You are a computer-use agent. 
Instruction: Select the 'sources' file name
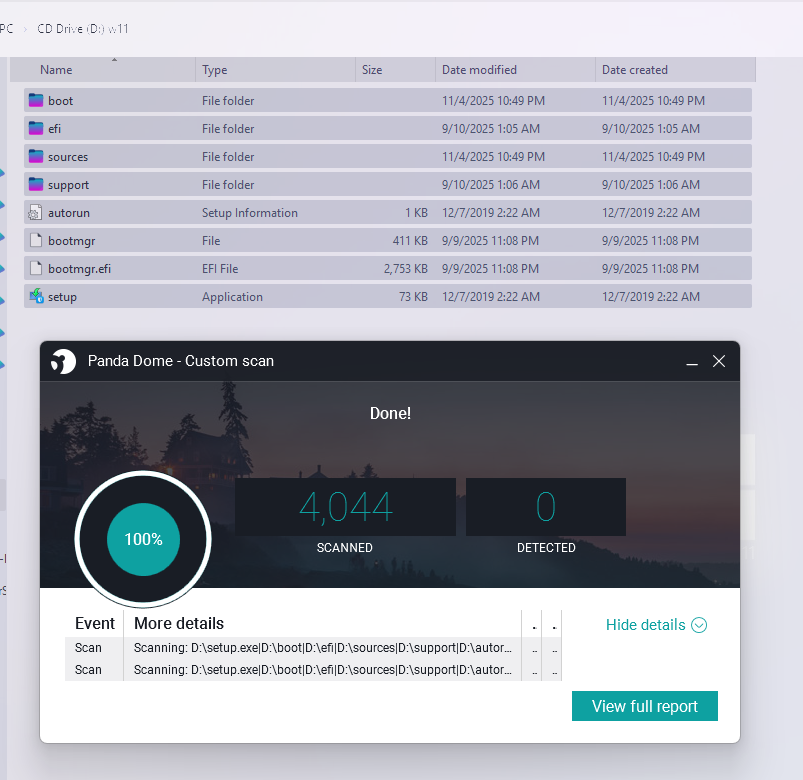(x=68, y=157)
